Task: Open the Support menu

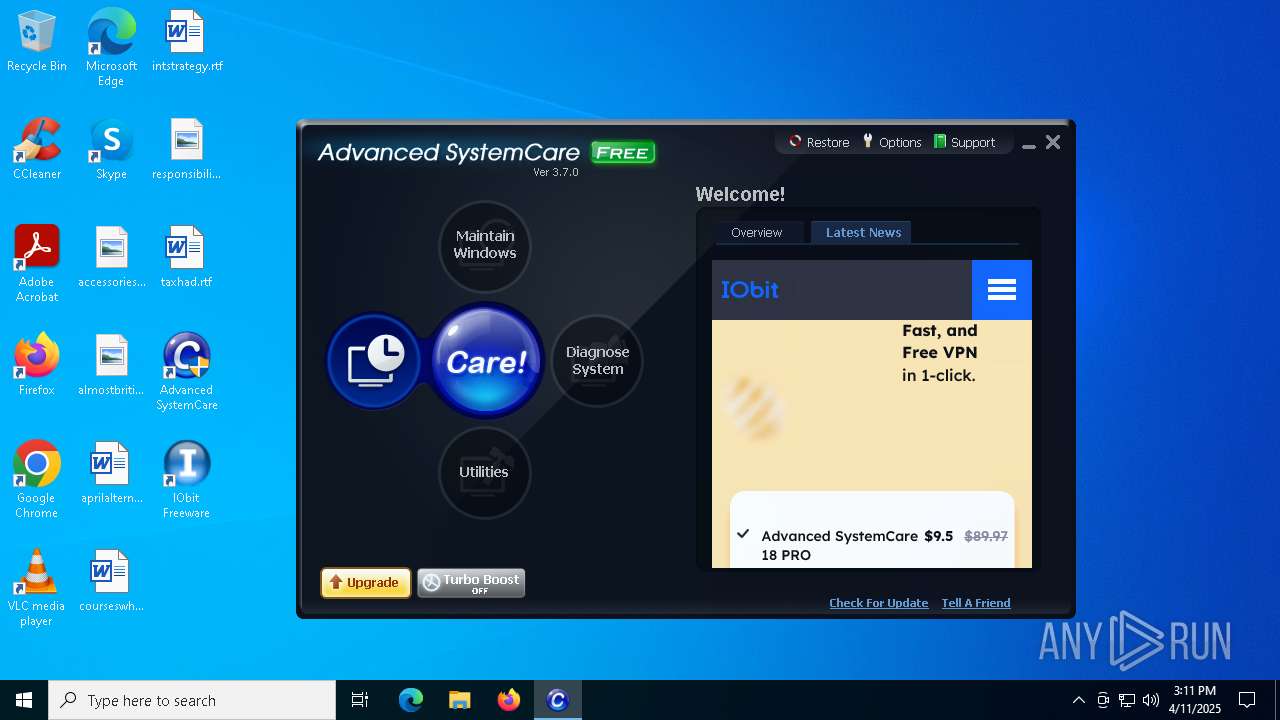Action: 964,142
